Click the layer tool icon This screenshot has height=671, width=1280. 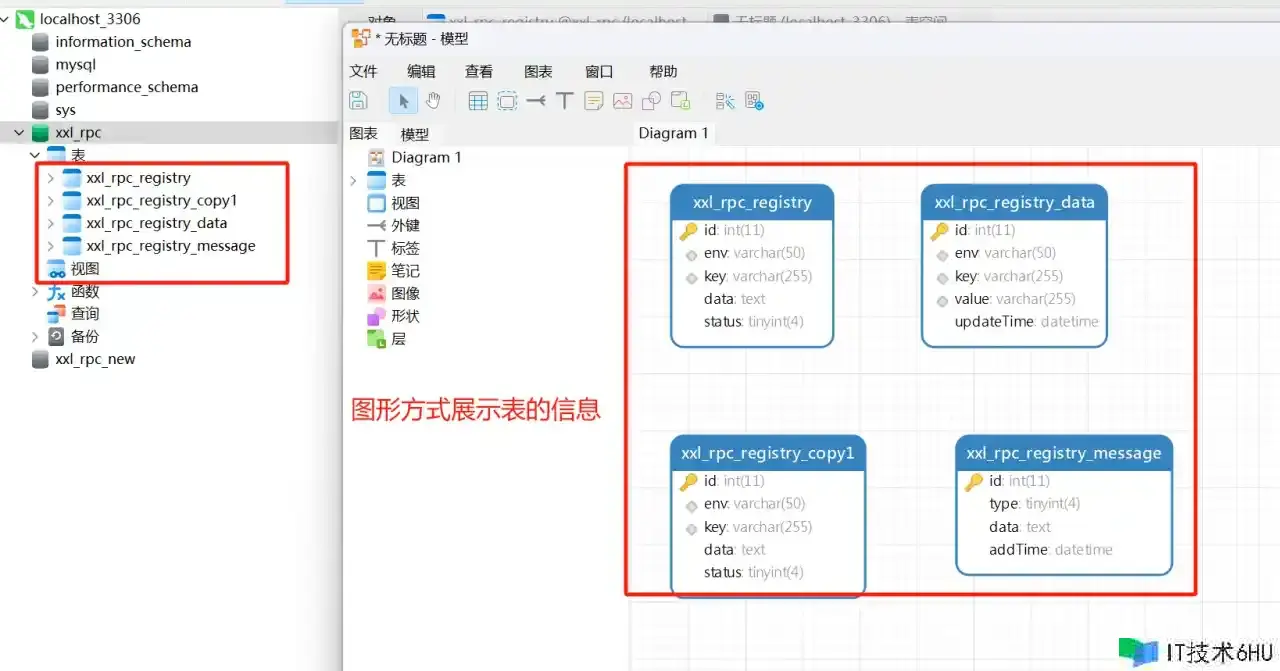point(680,101)
